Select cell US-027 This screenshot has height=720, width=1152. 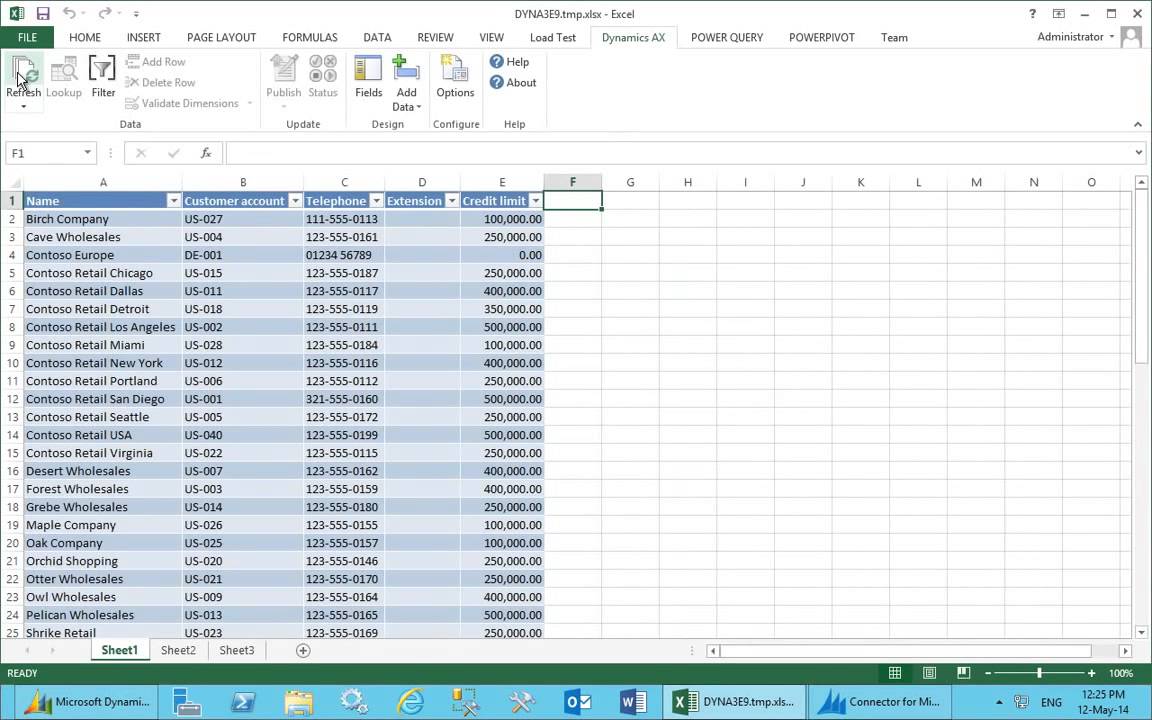(x=242, y=219)
